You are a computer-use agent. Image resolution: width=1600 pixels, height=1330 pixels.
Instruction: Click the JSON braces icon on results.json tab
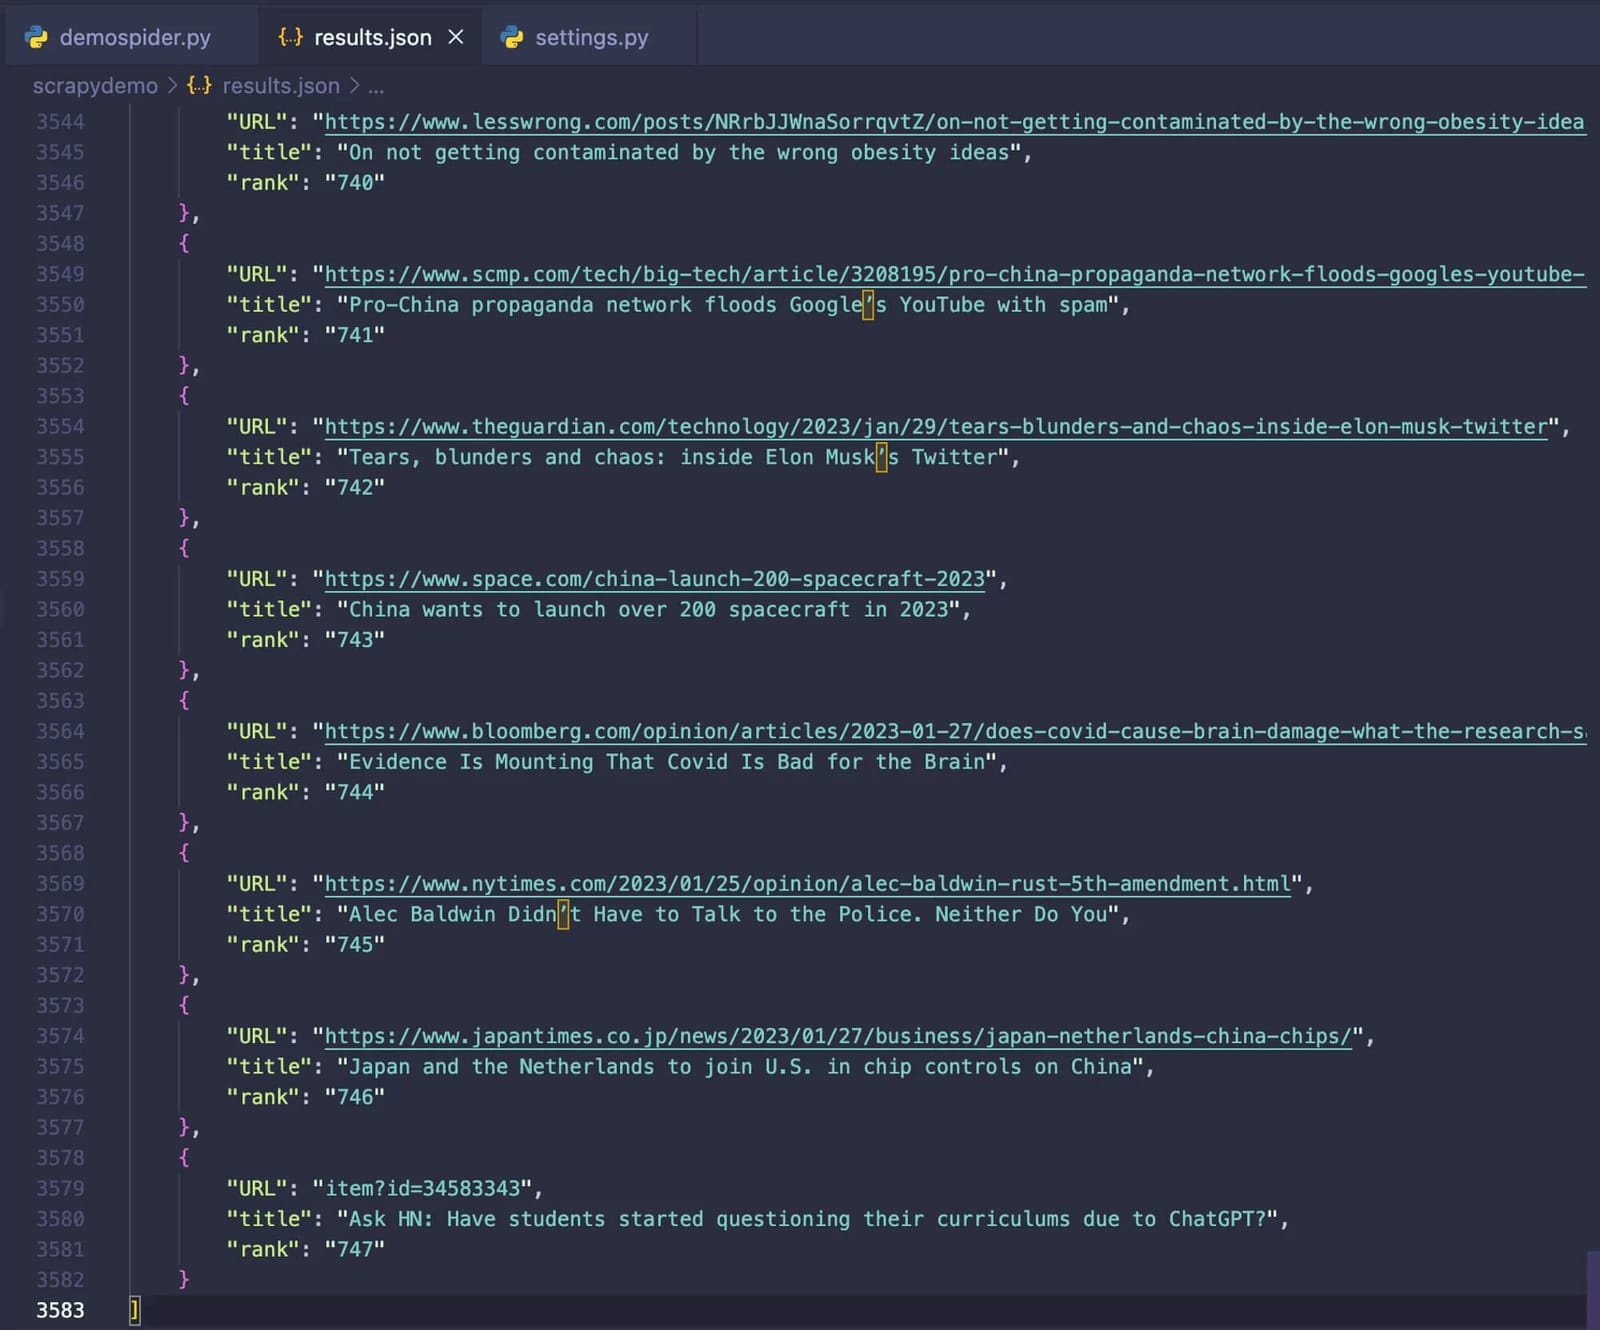[289, 36]
